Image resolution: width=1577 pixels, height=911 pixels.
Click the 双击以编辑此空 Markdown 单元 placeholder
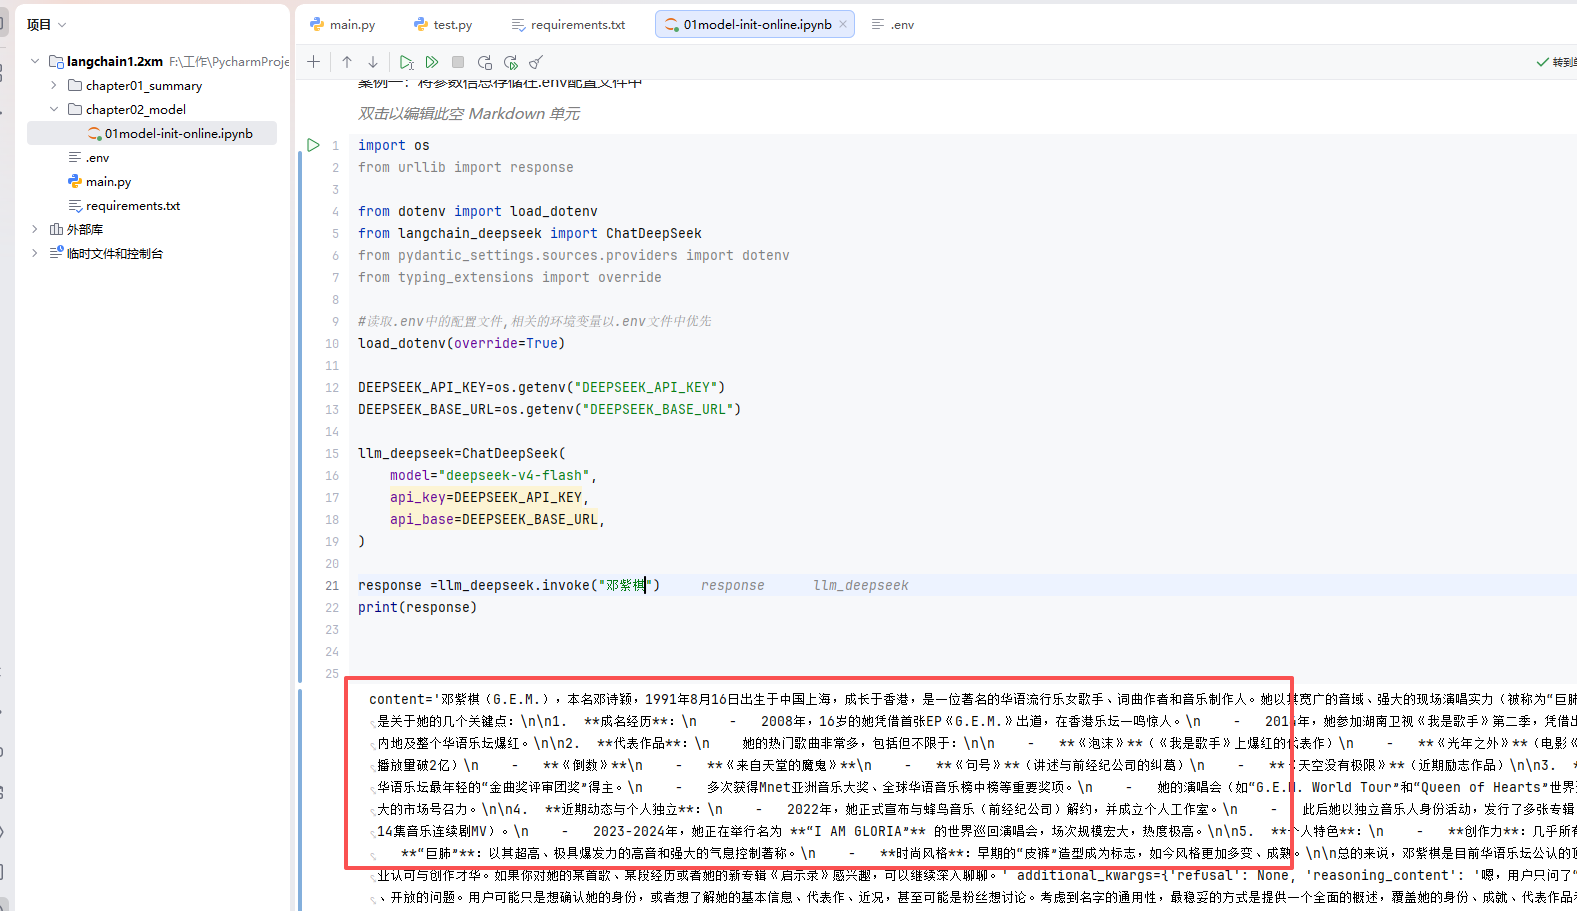point(469,113)
